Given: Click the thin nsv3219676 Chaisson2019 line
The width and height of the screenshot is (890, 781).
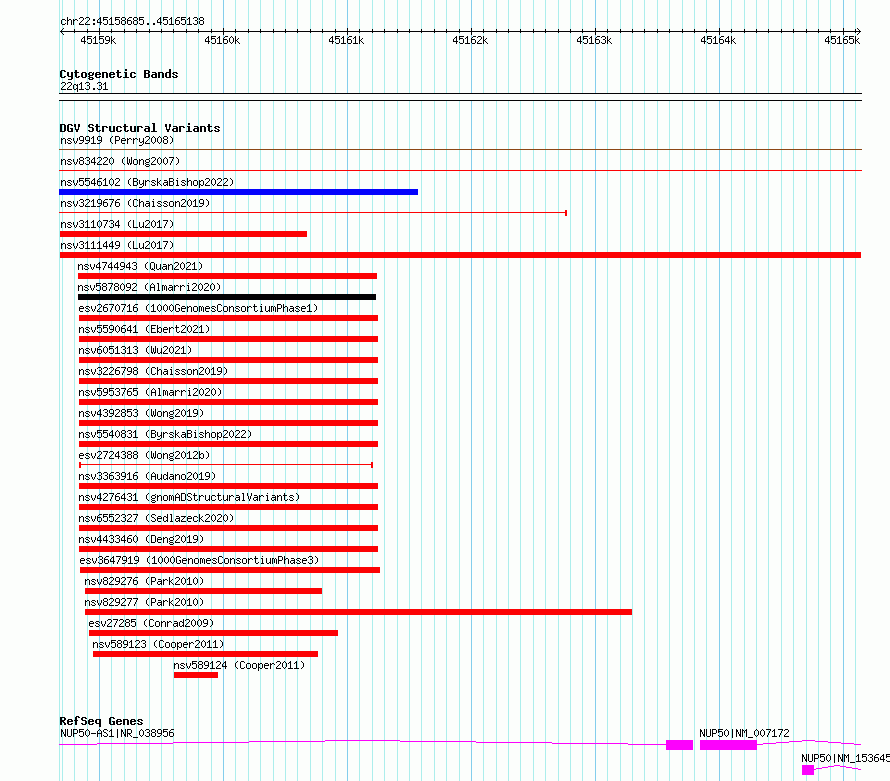Looking at the screenshot, I should (313, 213).
